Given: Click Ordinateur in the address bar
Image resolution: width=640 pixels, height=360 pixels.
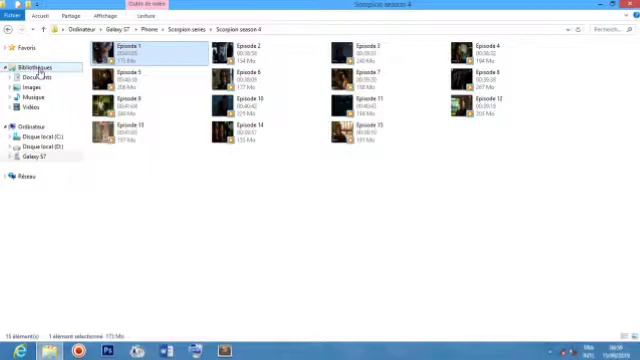Looking at the screenshot, I should 82,29.
